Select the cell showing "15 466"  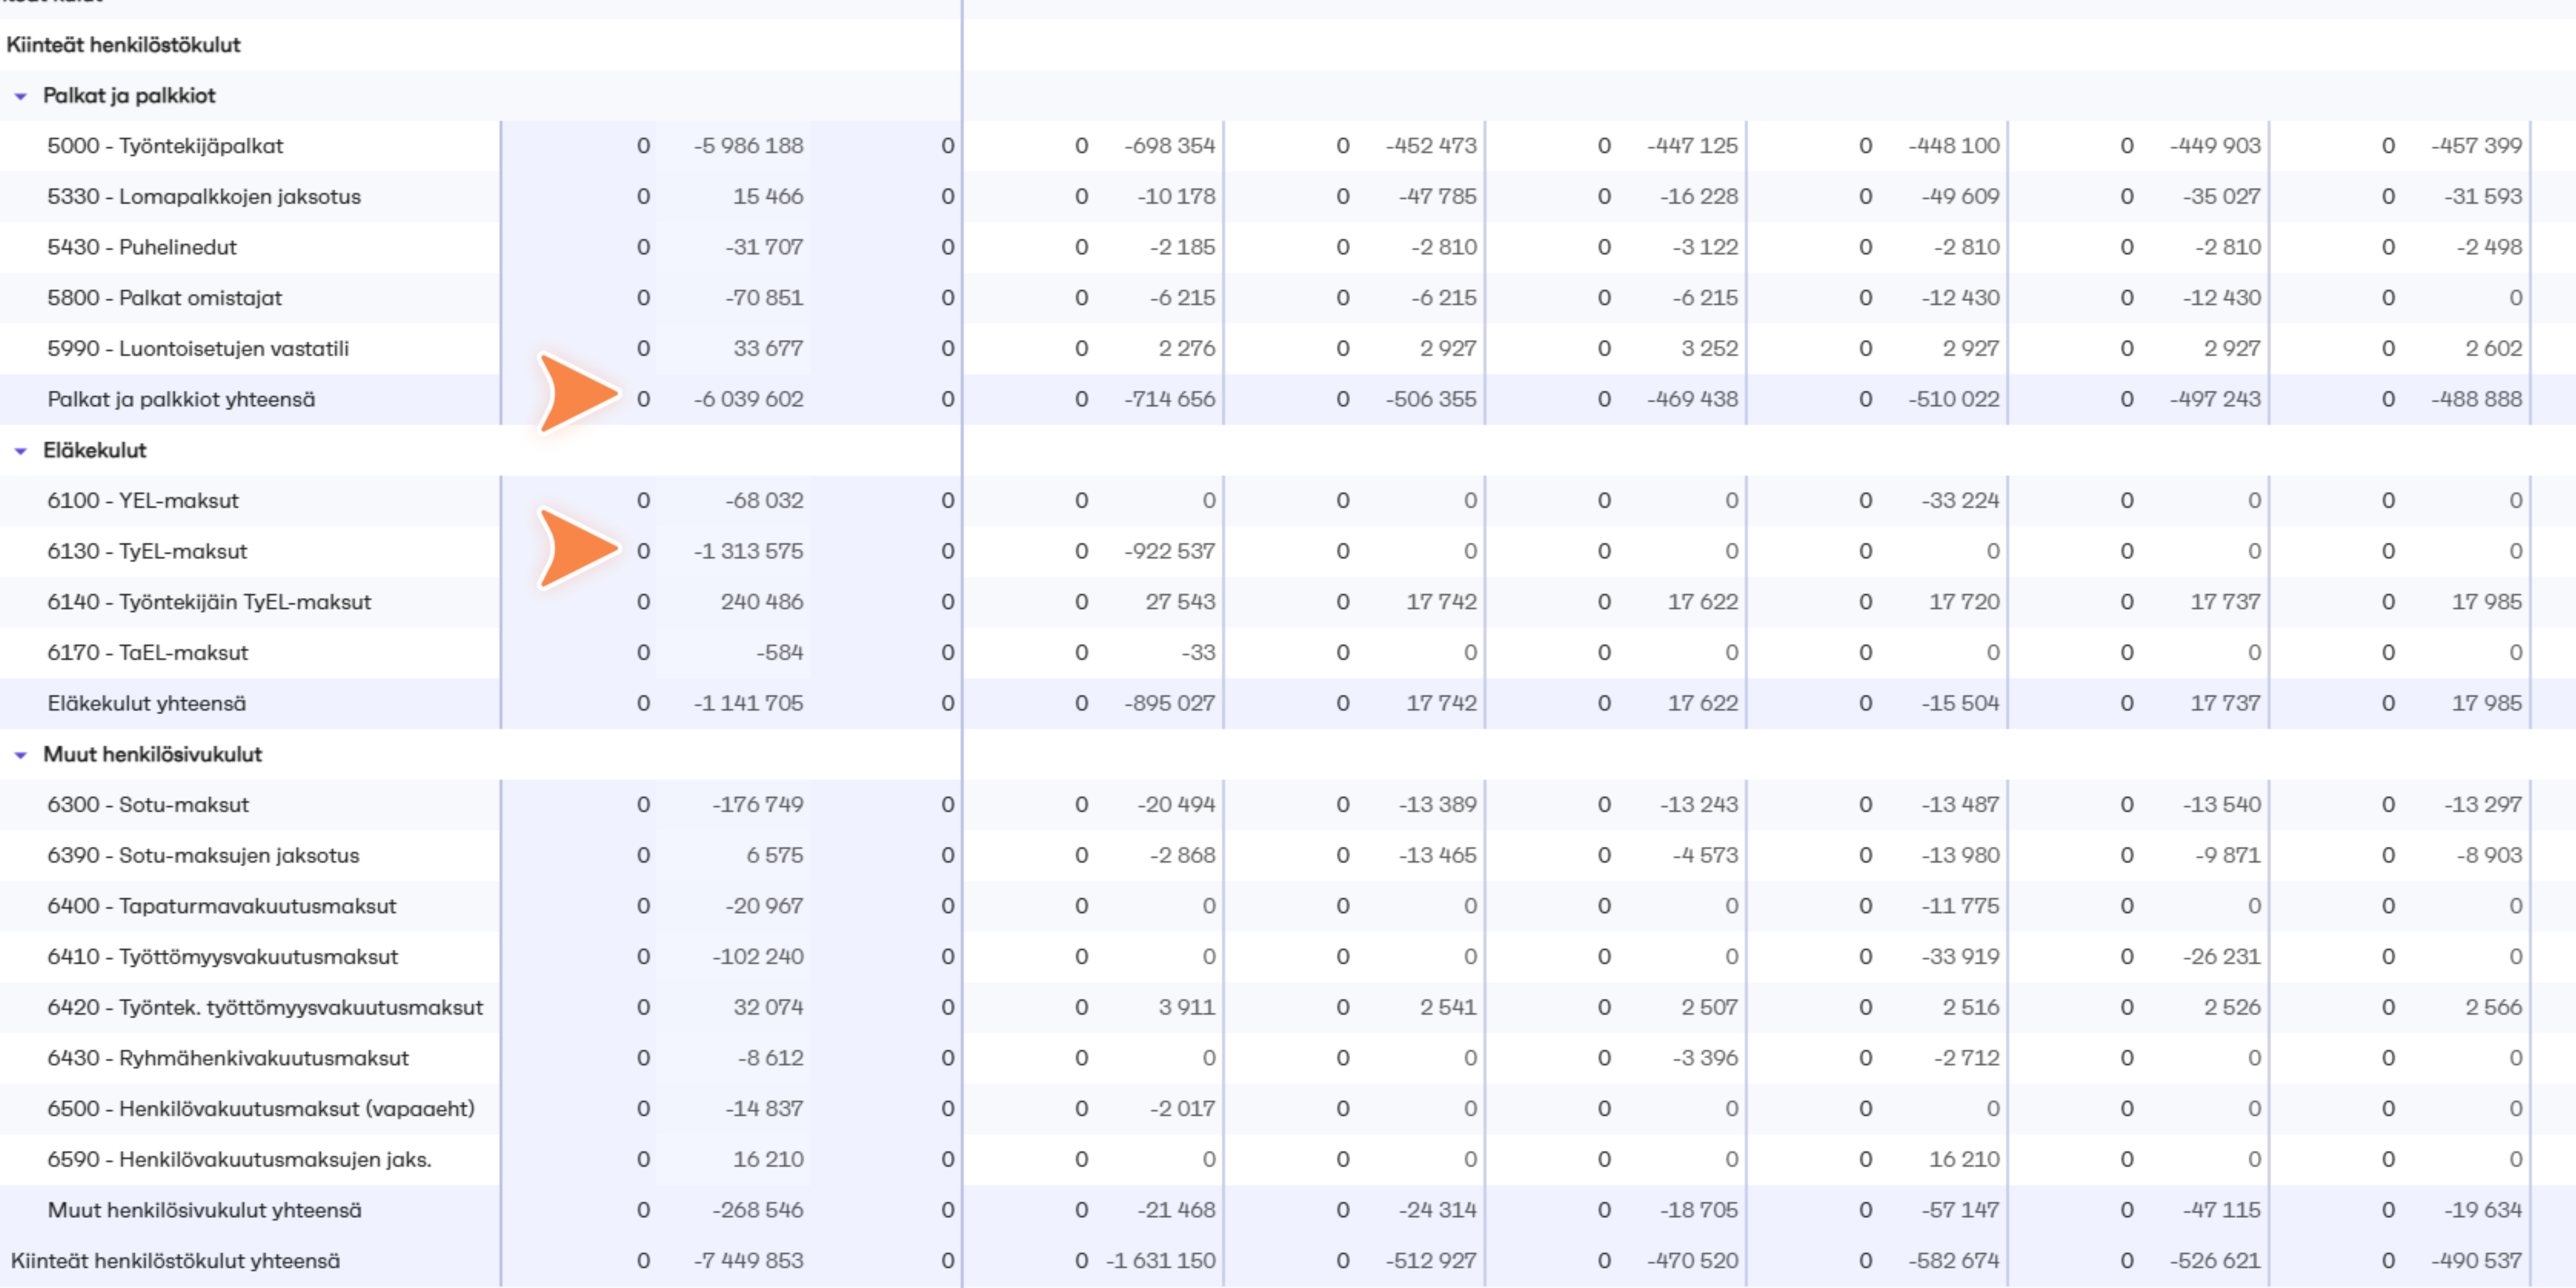pos(768,197)
